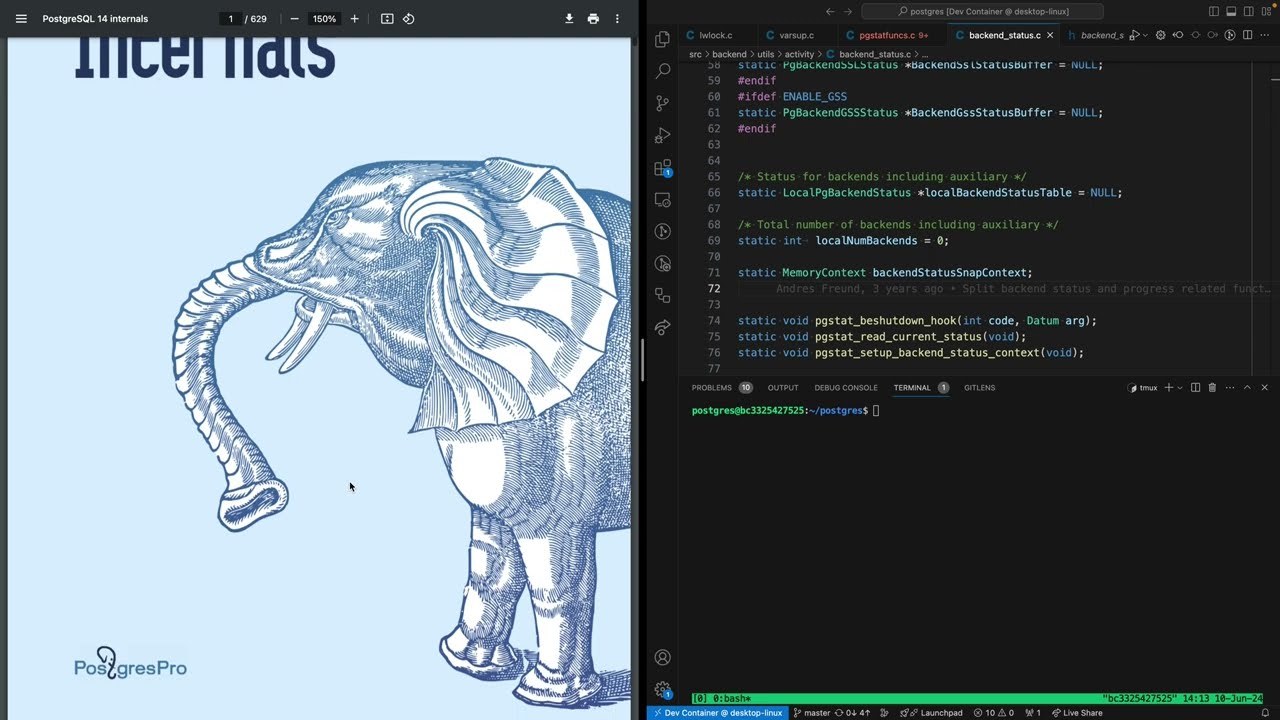Click Live Share in the status bar
This screenshot has width=1280, height=720.
[1076, 713]
